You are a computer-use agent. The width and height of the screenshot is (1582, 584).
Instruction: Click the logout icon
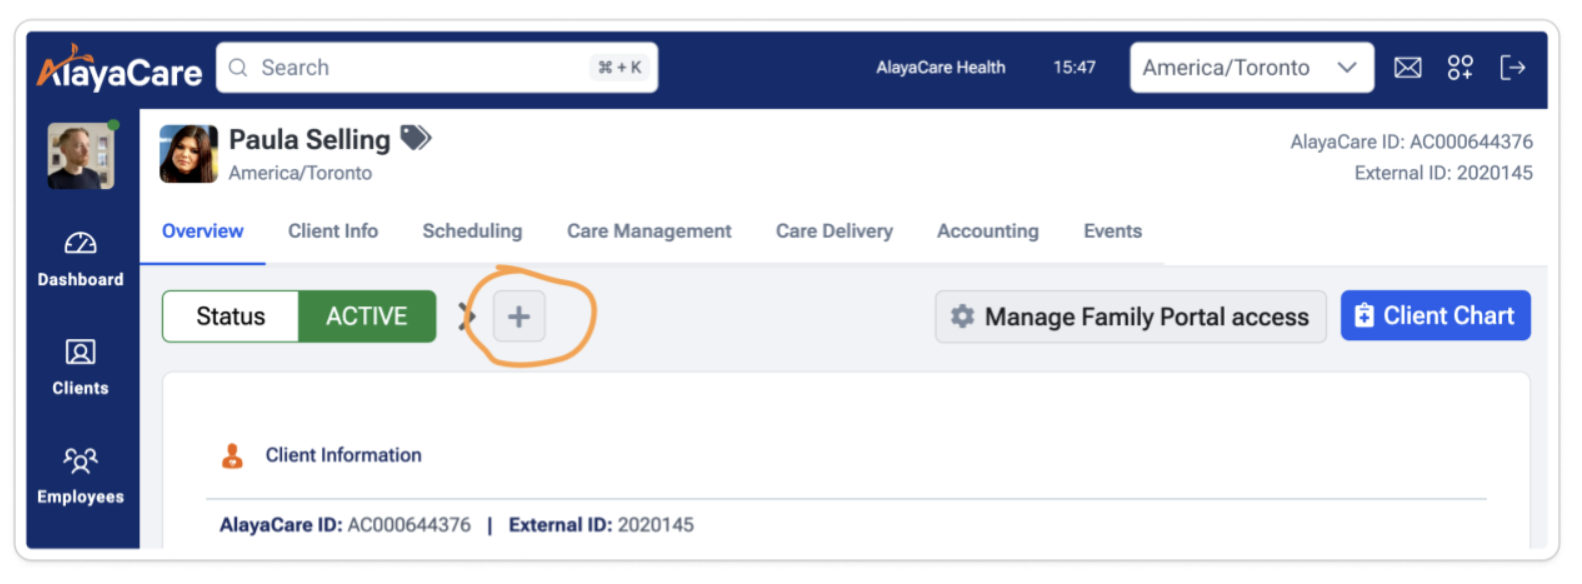coord(1512,68)
